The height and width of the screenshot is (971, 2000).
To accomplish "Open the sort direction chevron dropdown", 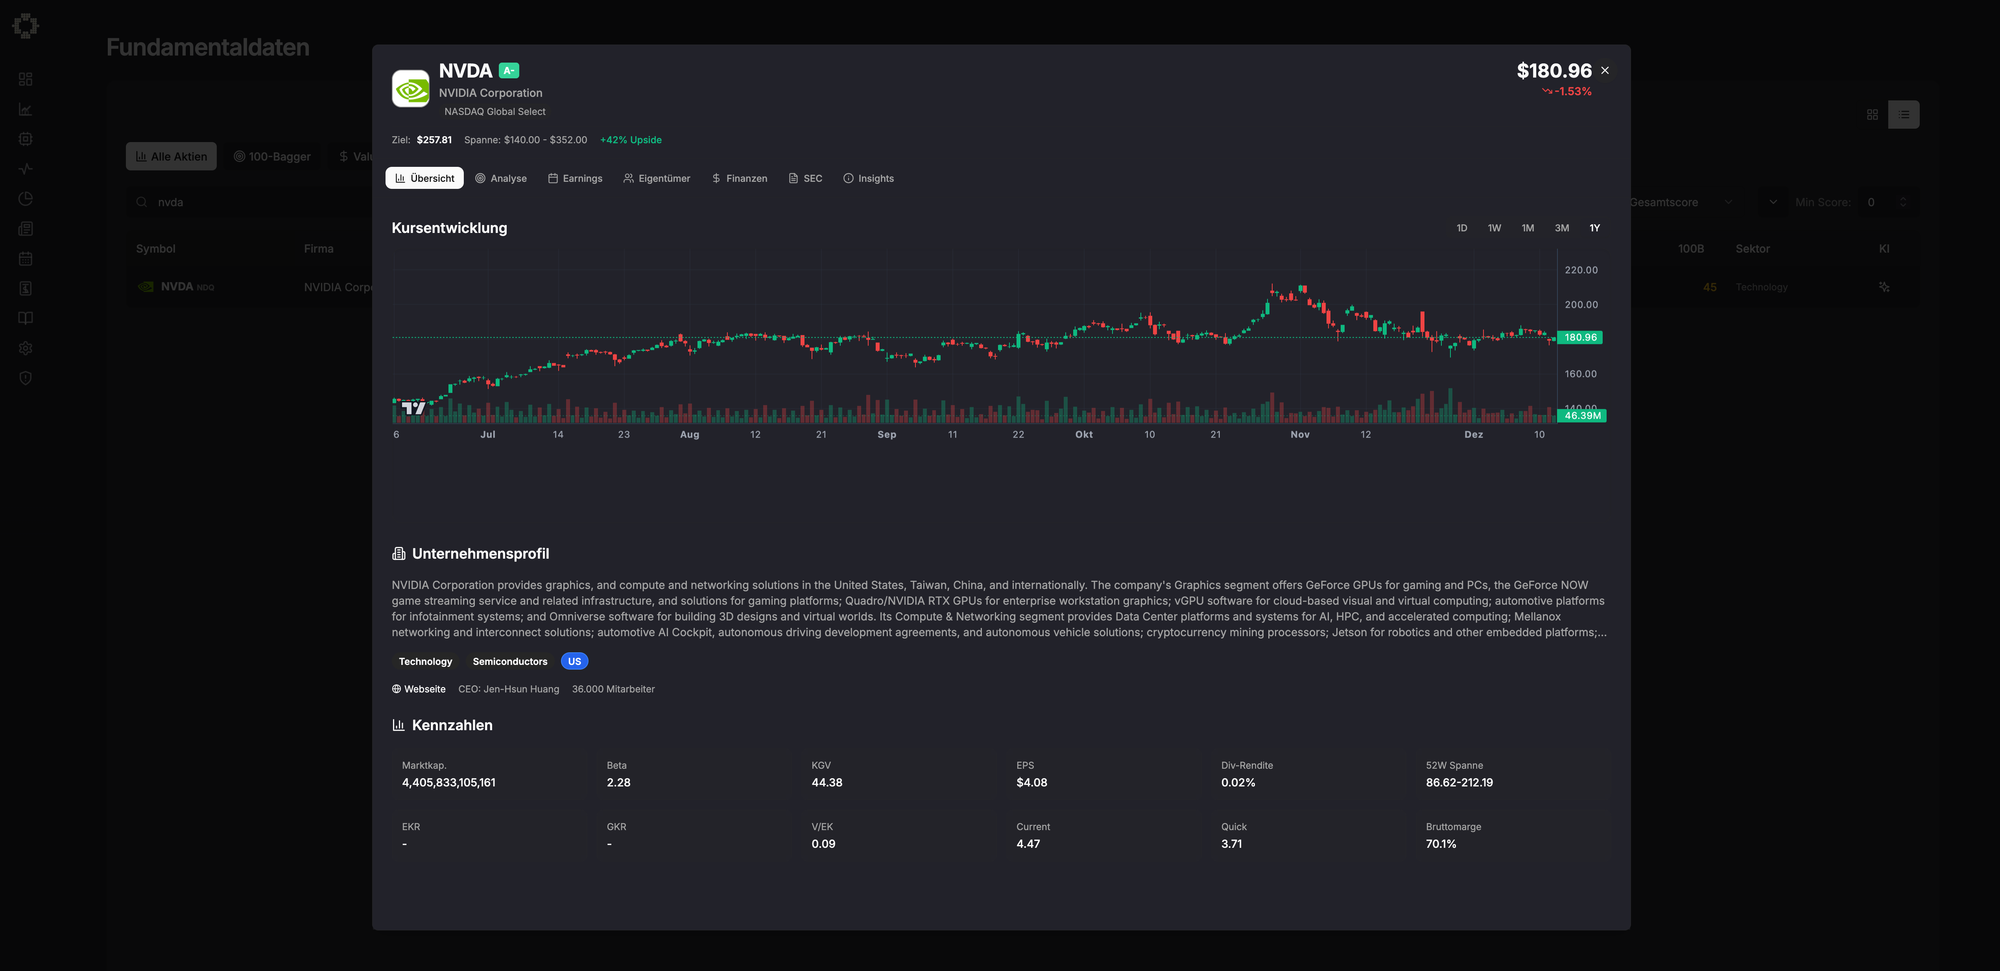I will pyautogui.click(x=1773, y=202).
